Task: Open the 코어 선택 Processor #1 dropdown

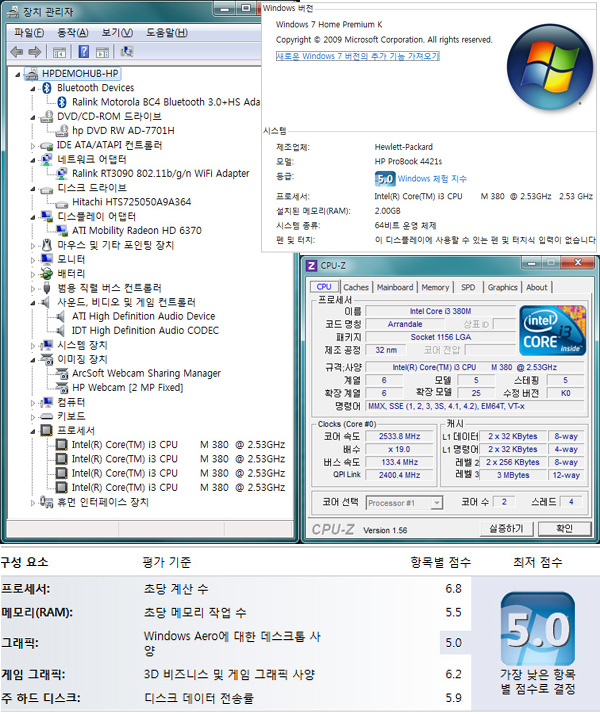Action: (x=437, y=503)
